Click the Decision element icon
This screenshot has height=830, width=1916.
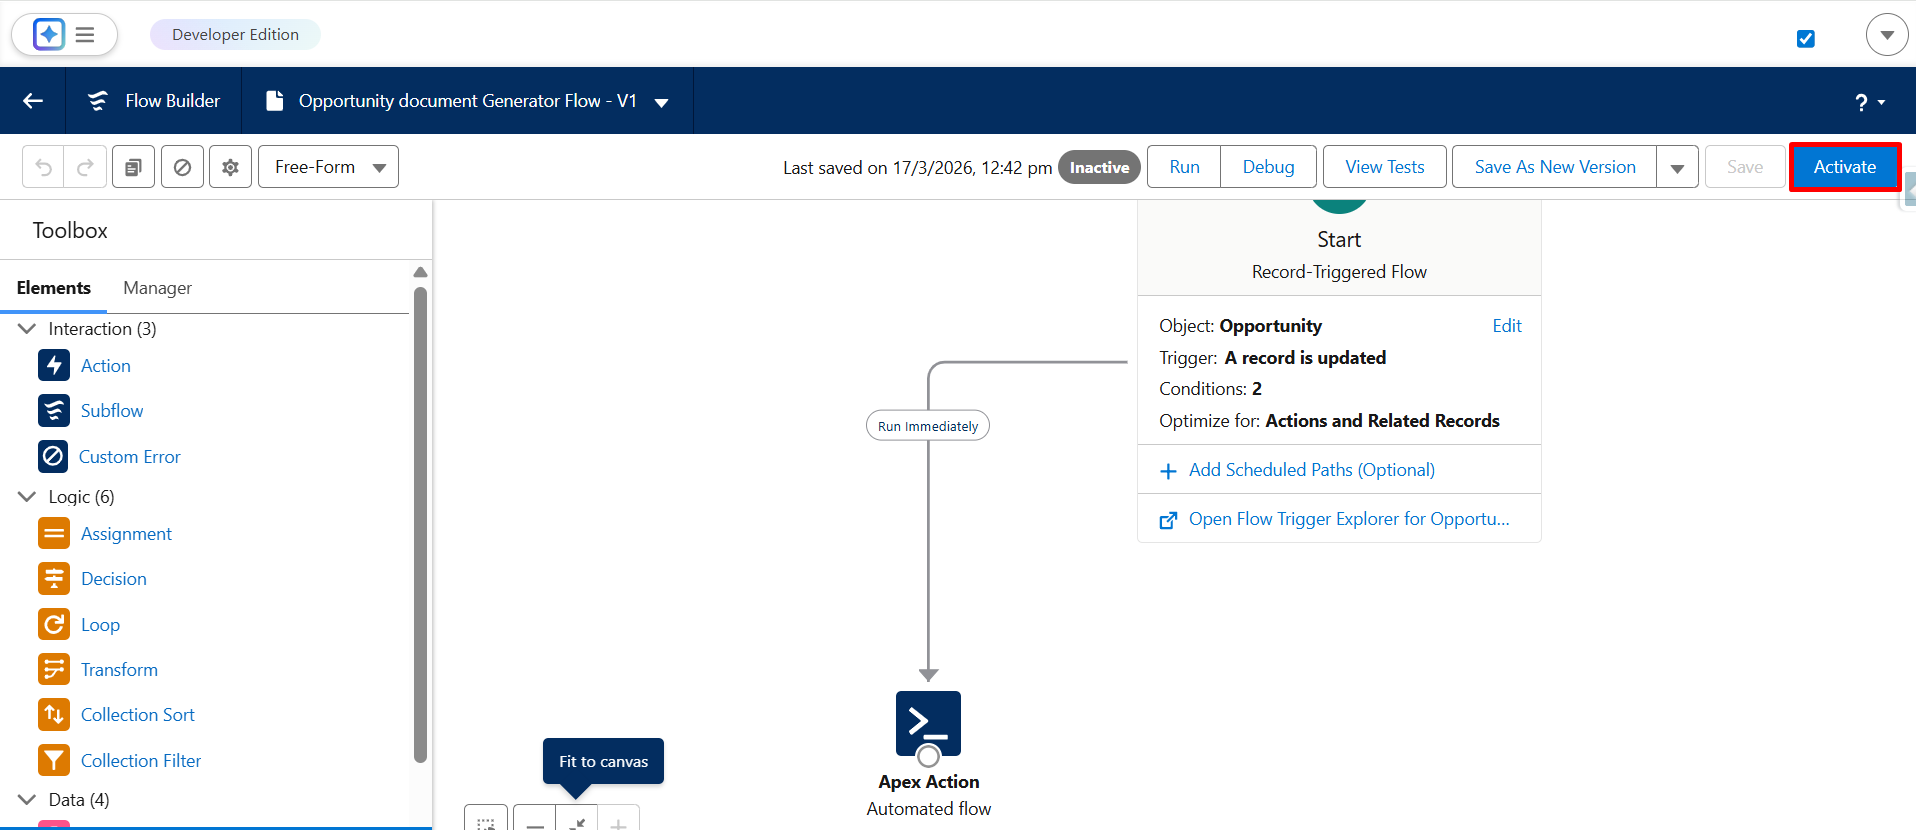pos(54,578)
